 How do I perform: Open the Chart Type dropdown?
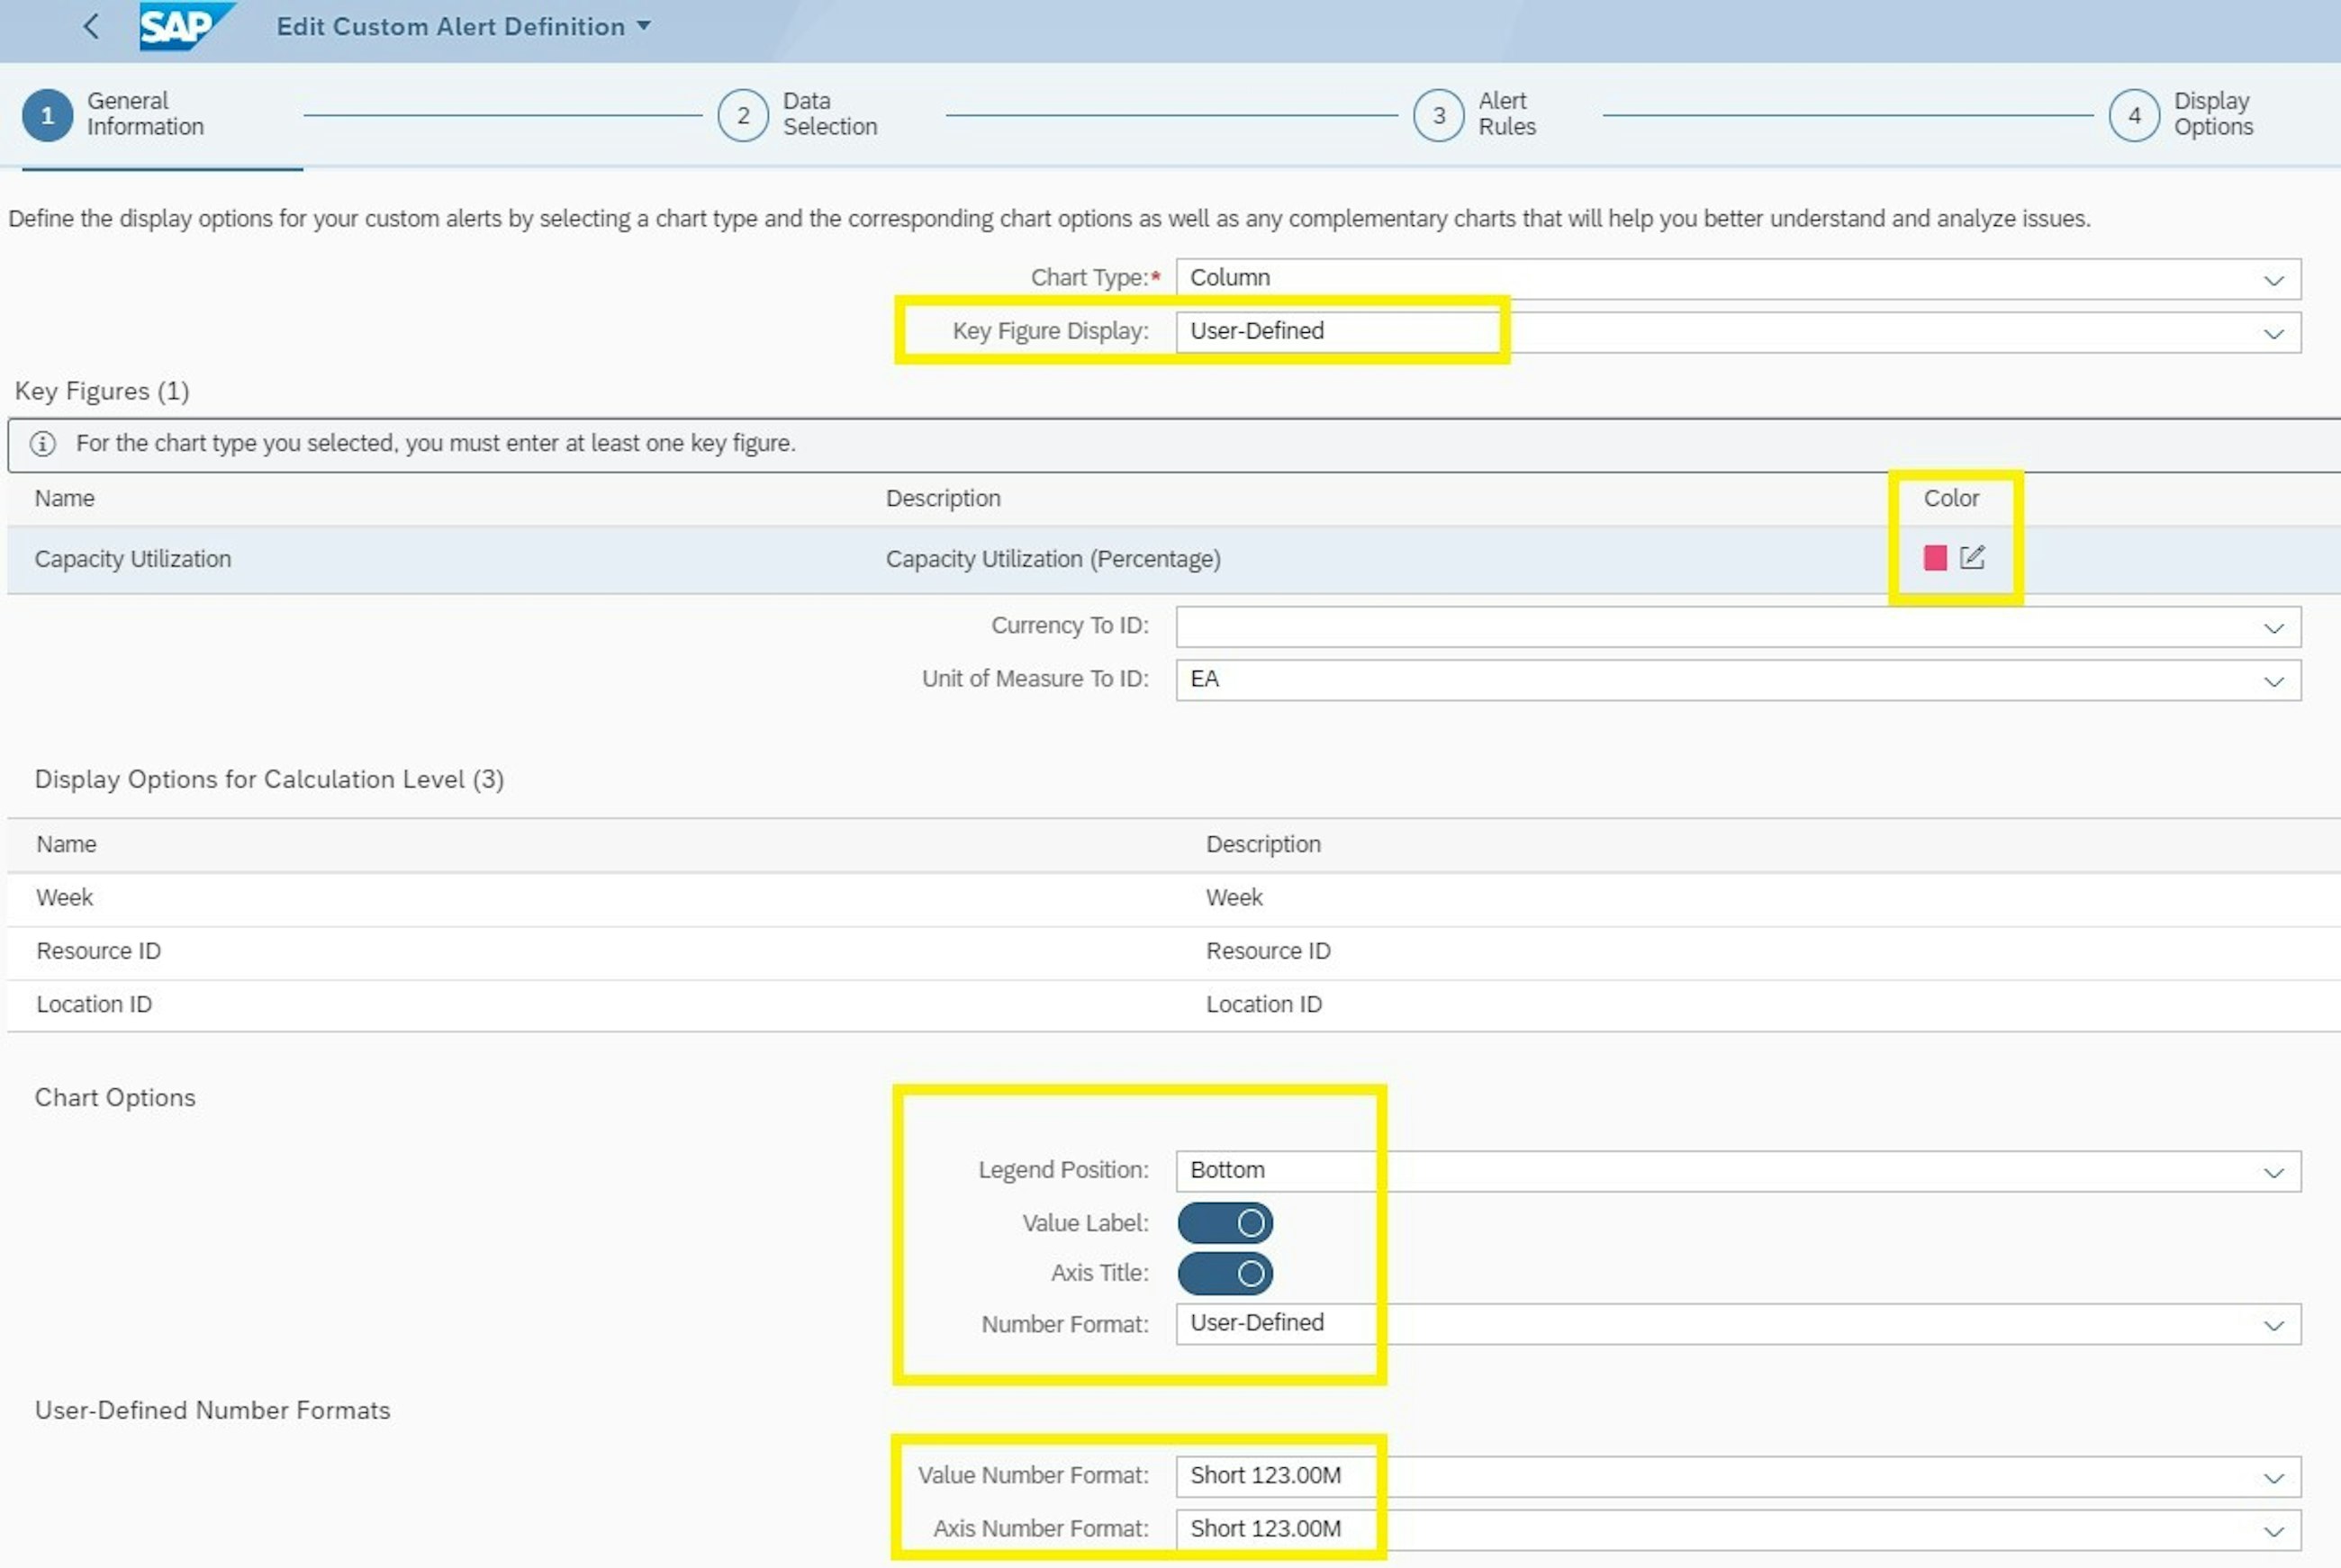click(2273, 280)
